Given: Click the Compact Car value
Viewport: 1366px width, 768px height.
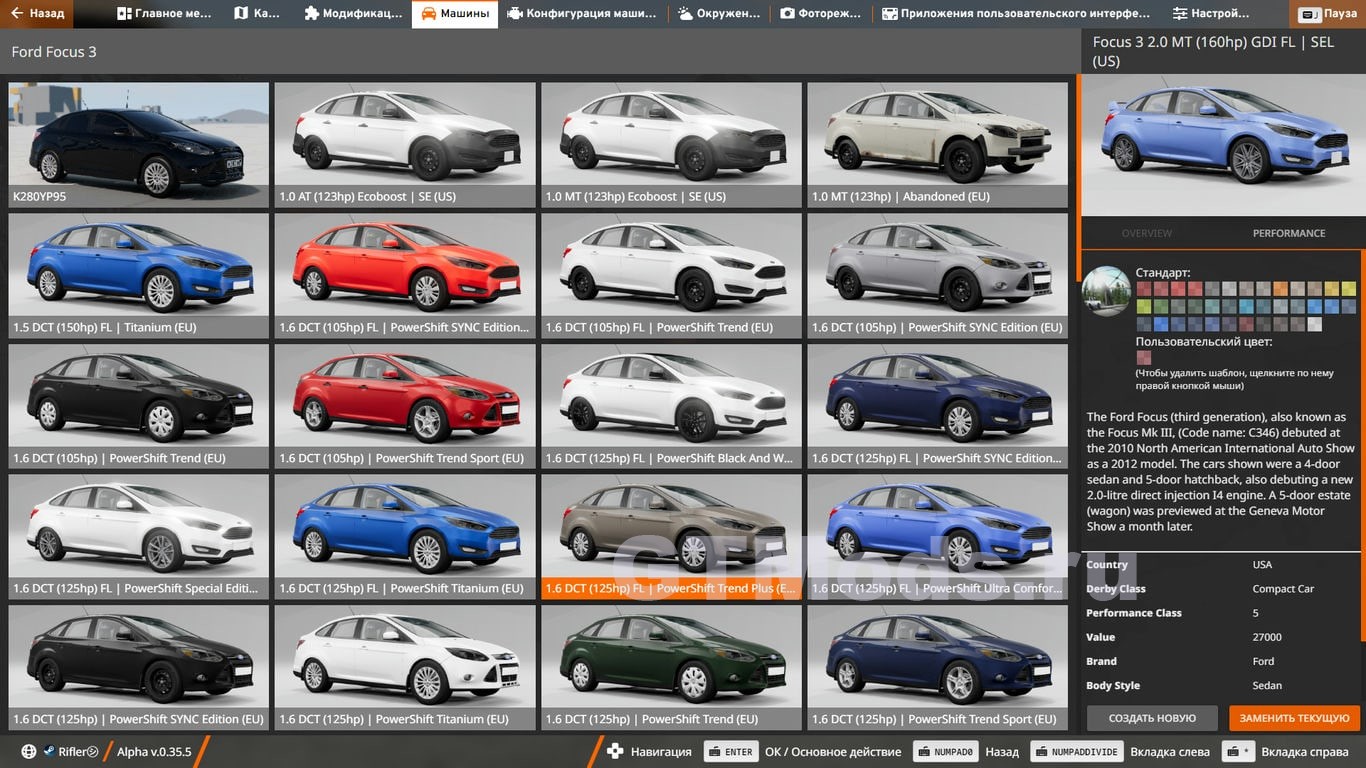Looking at the screenshot, I should 1283,589.
